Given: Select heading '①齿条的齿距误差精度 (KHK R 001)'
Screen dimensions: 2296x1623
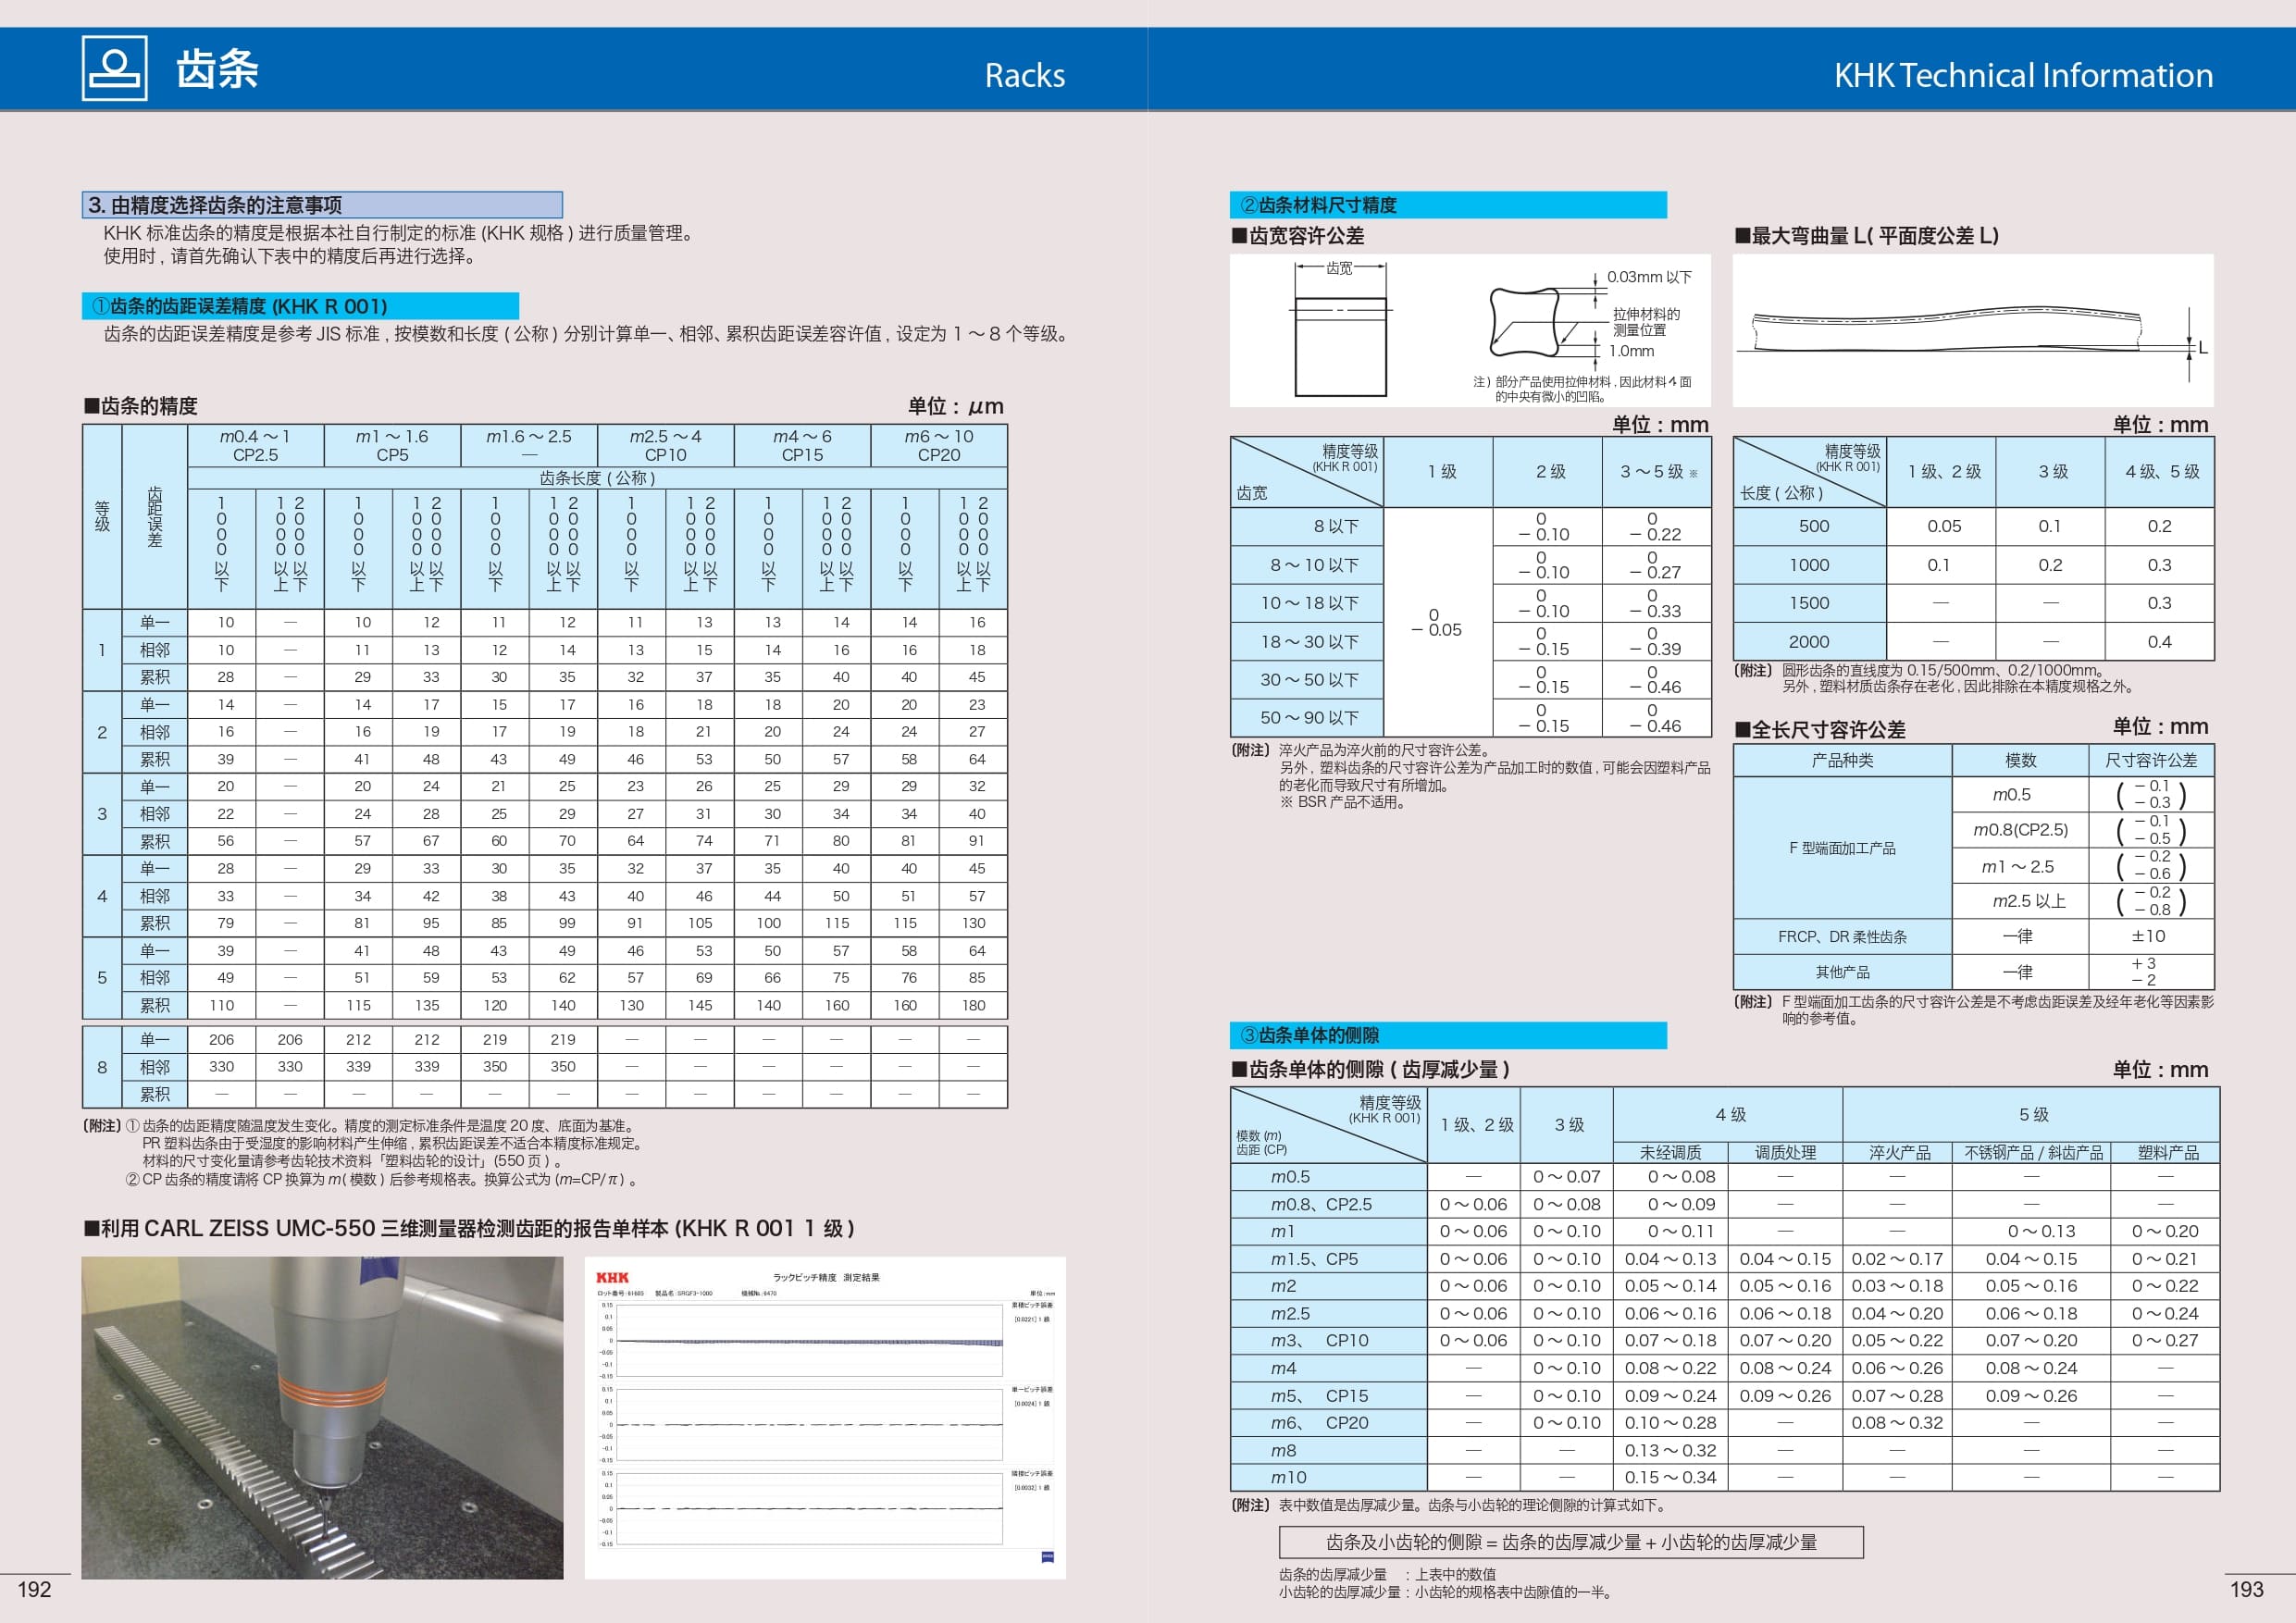Looking at the screenshot, I should pyautogui.click(x=300, y=306).
